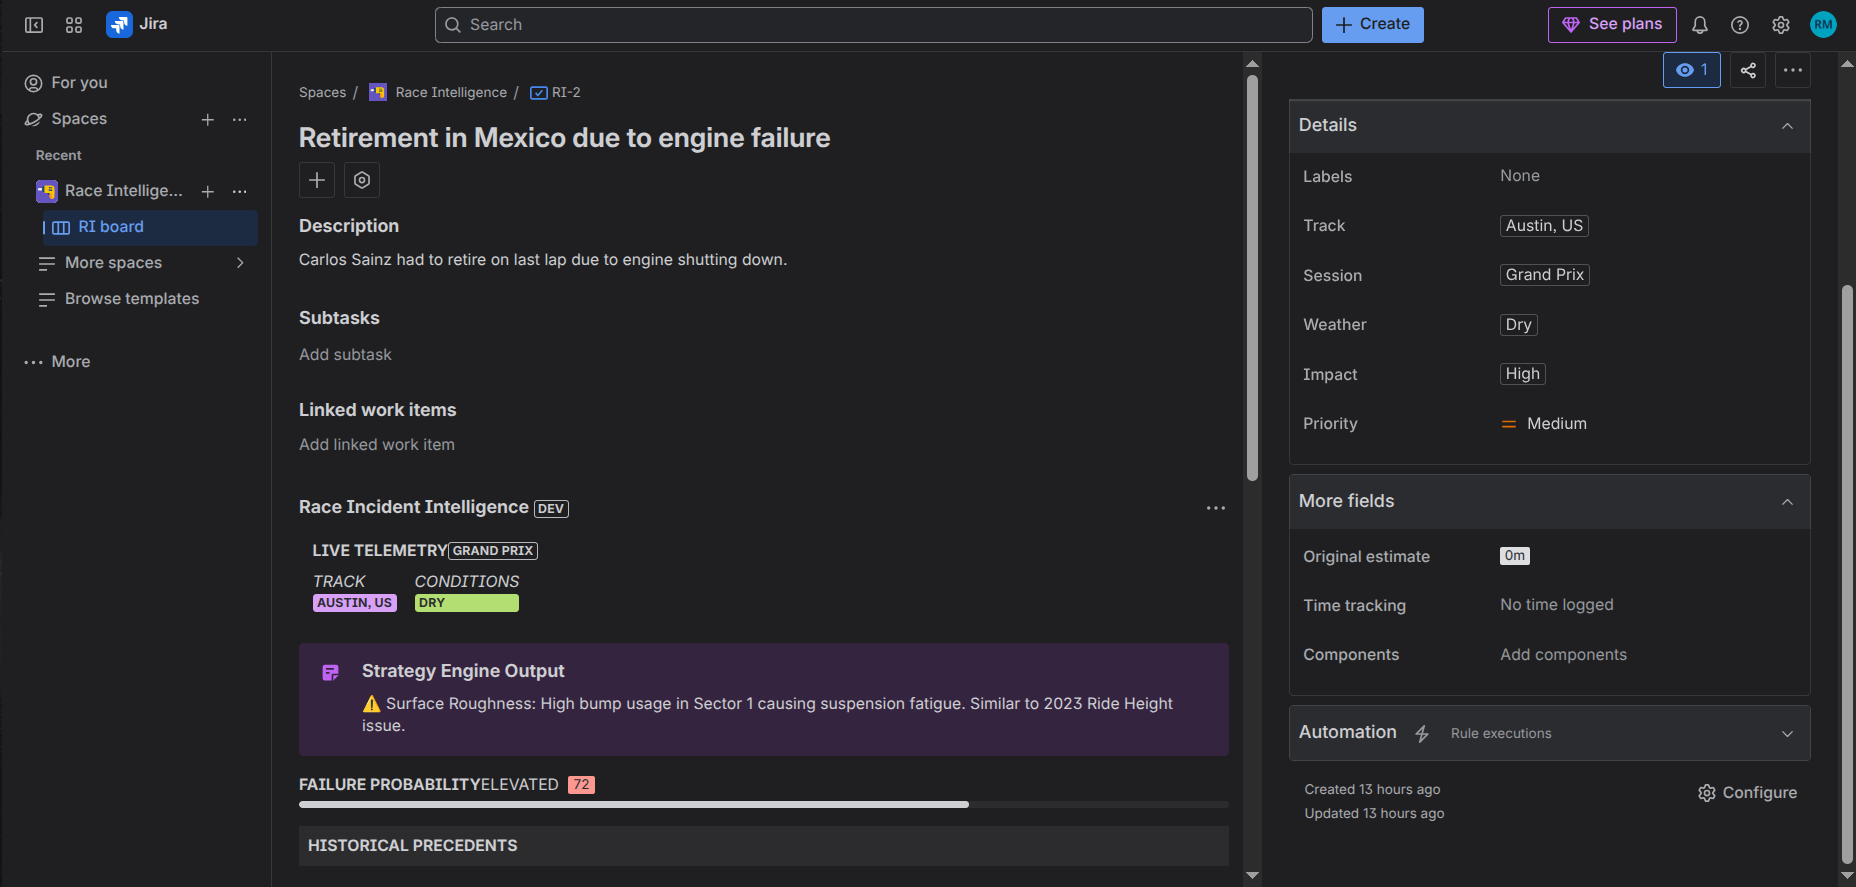This screenshot has height=887, width=1856.
Task: Click Add subtask
Action: click(x=345, y=355)
